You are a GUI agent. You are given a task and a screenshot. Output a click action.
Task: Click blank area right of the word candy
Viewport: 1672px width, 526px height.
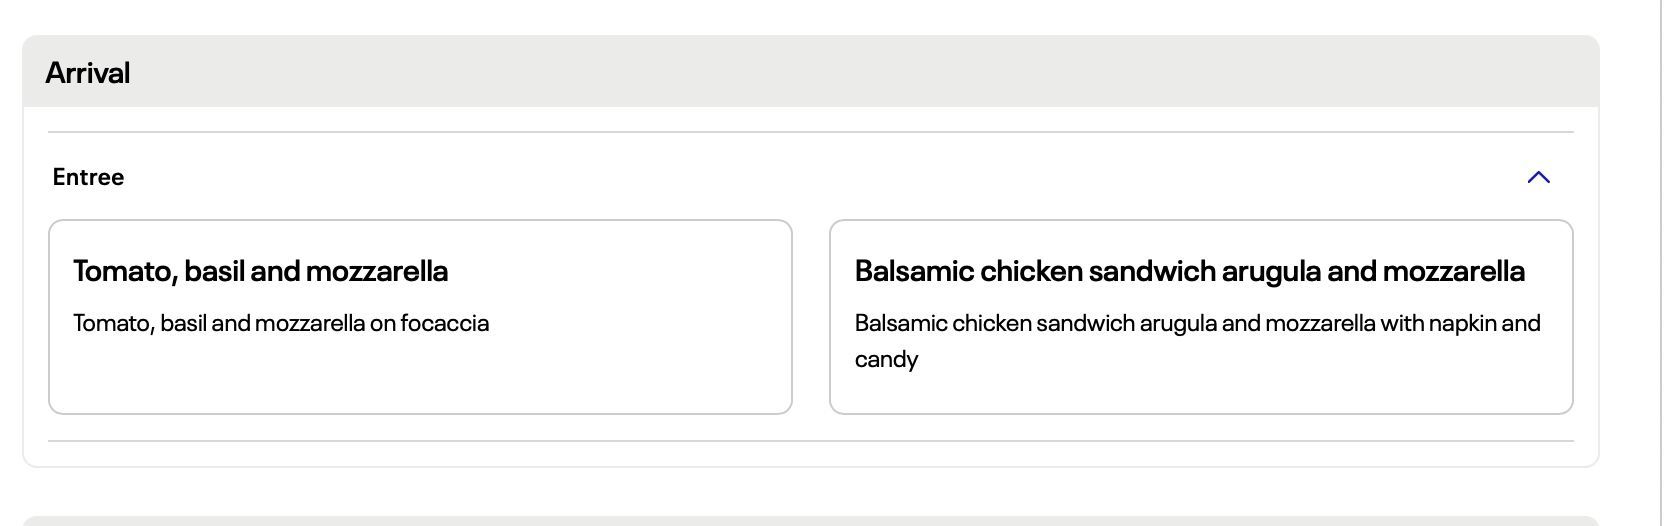pyautogui.click(x=1200, y=362)
